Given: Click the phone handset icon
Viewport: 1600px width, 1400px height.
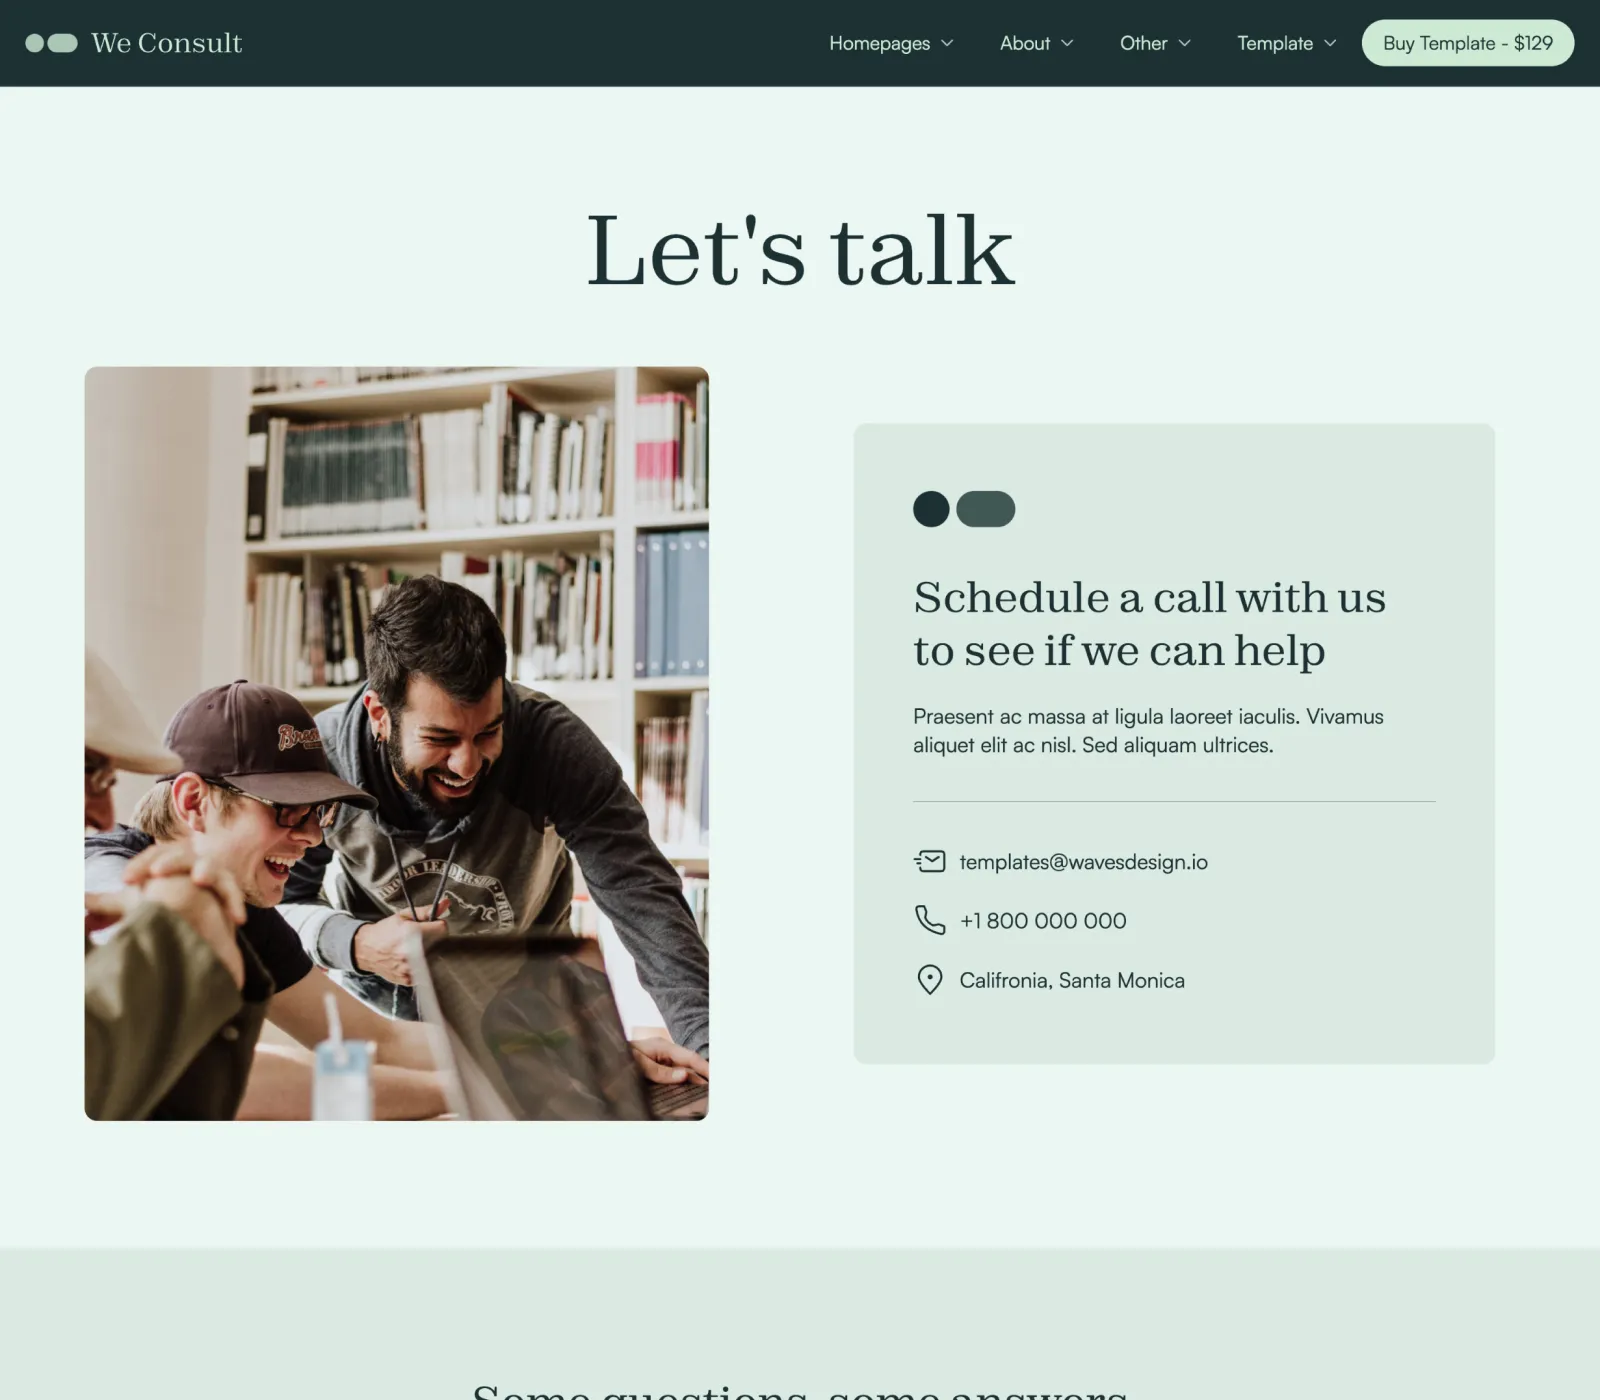Looking at the screenshot, I should tap(929, 920).
